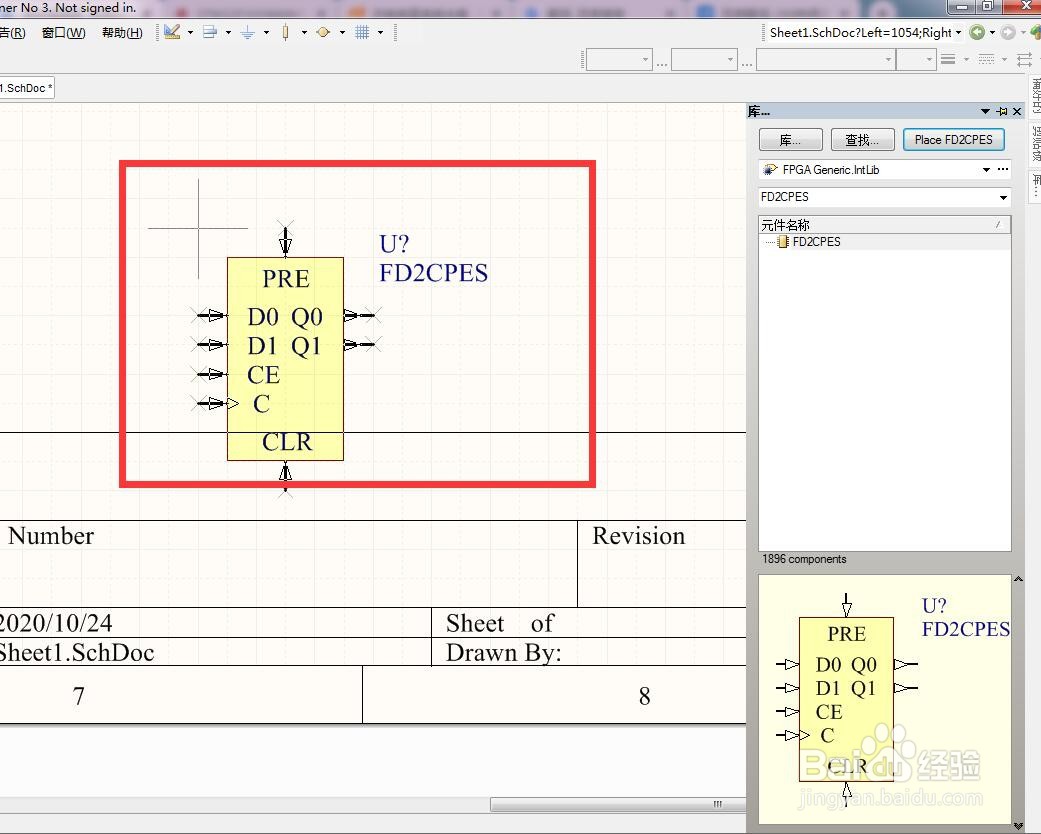This screenshot has width=1041, height=834.
Task: Navigate forward with the grey arrow
Action: coord(1008,32)
